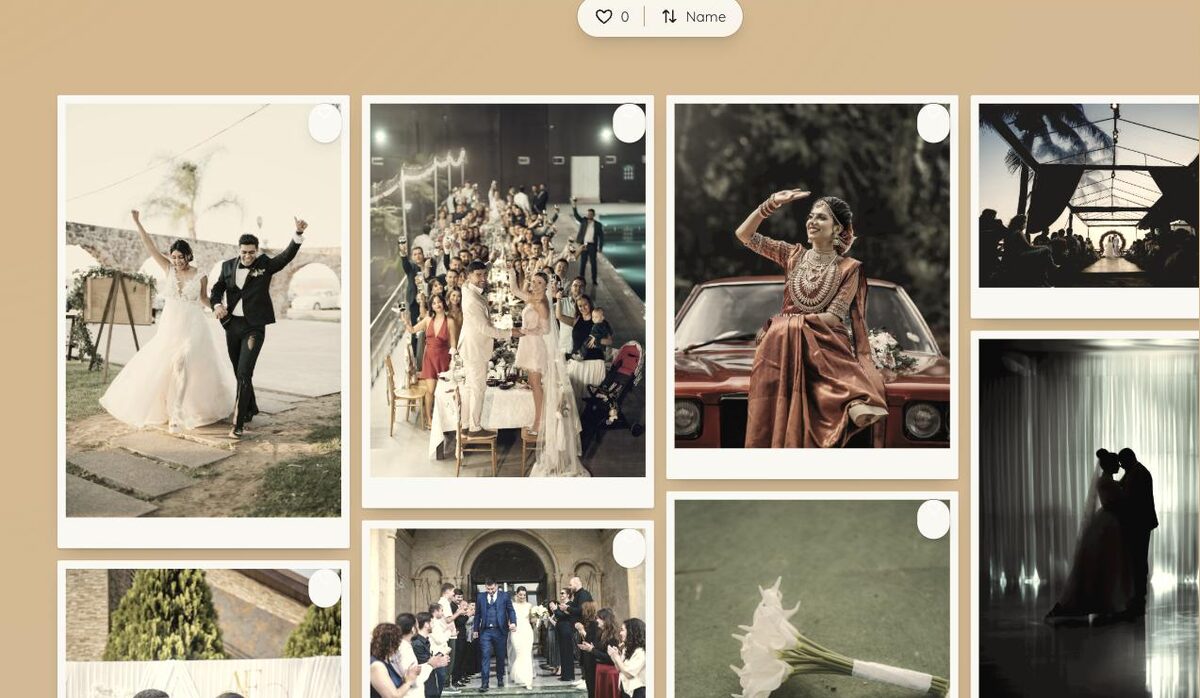This screenshot has height=698, width=1200.
Task: Open the long table toast photo
Action: [x=508, y=290]
